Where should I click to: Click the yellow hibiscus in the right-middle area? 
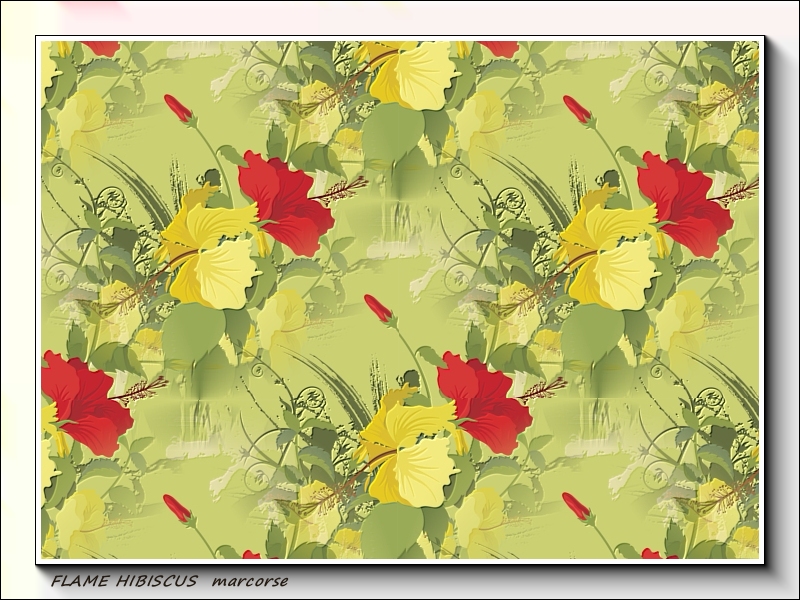click(x=609, y=255)
